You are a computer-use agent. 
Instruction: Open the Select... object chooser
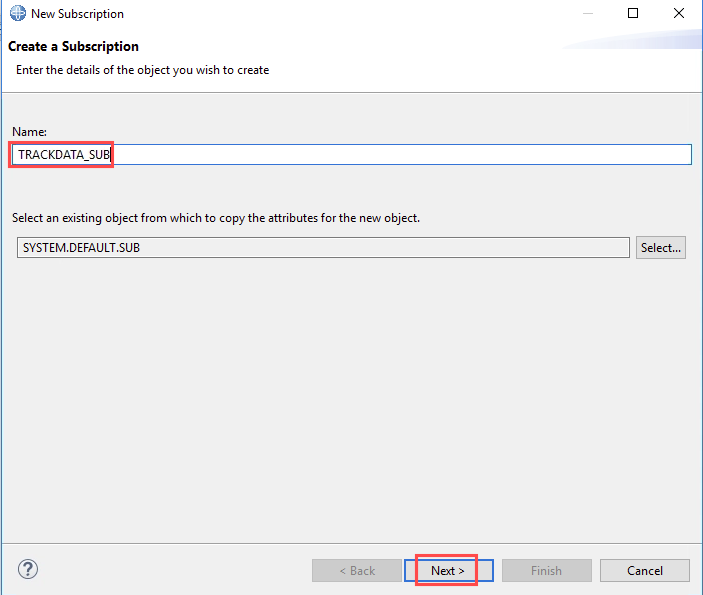tap(660, 248)
